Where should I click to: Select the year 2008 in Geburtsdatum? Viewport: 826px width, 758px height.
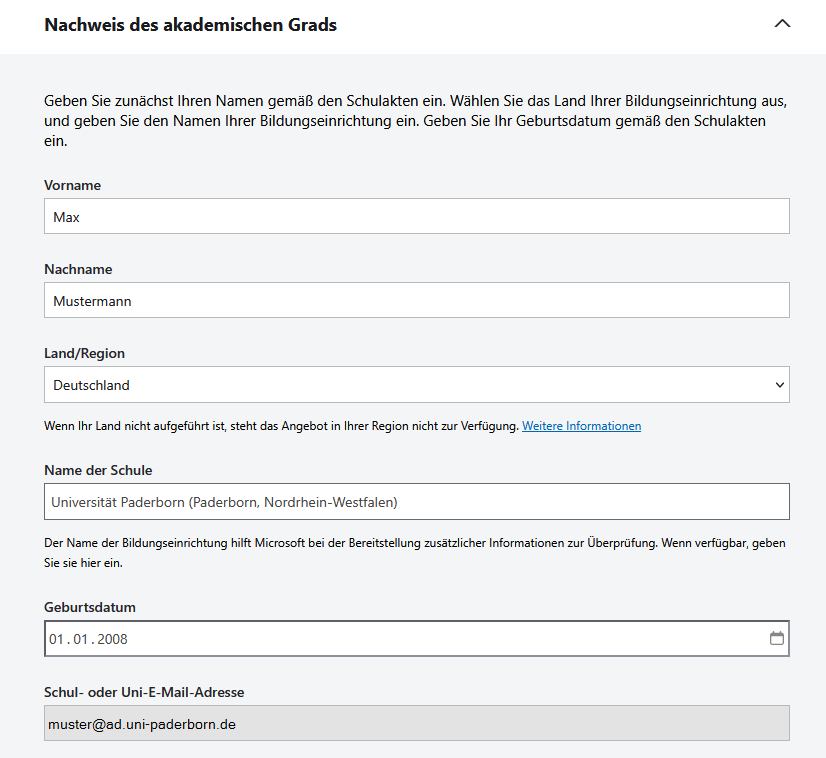pos(112,639)
